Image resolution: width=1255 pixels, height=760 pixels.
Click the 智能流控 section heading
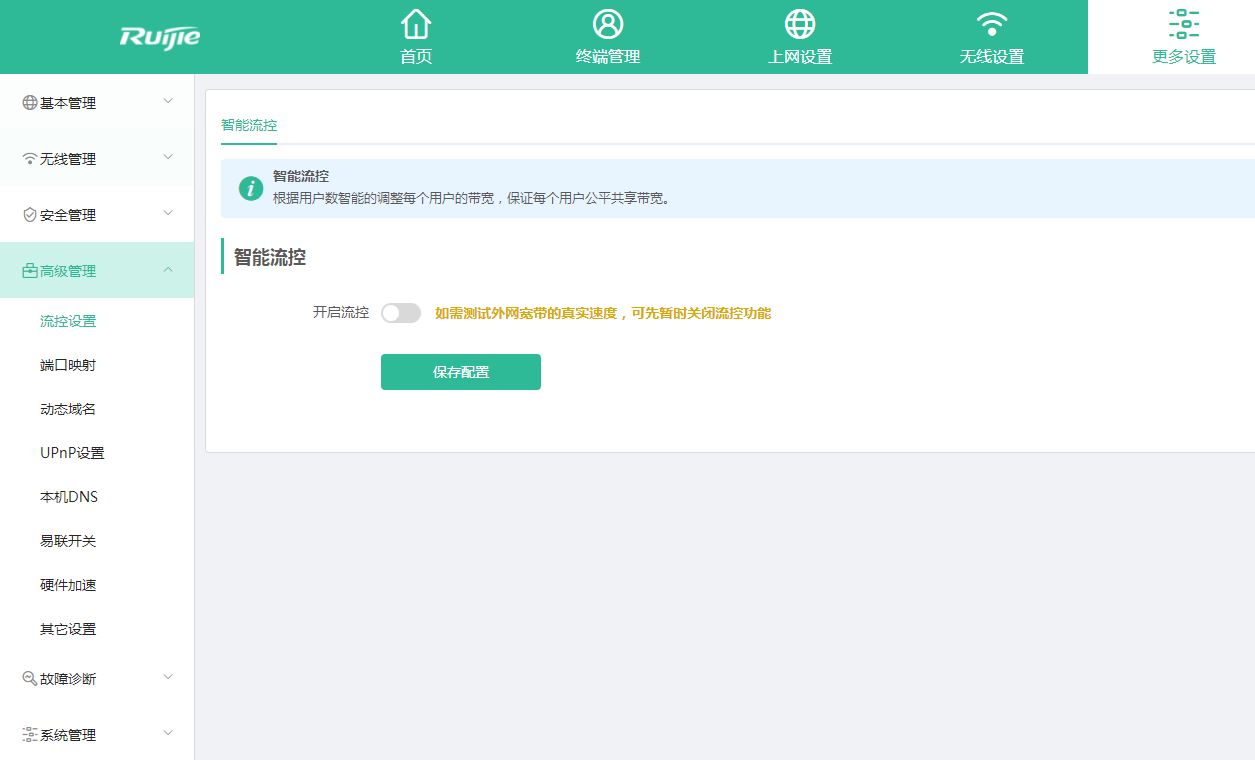270,257
